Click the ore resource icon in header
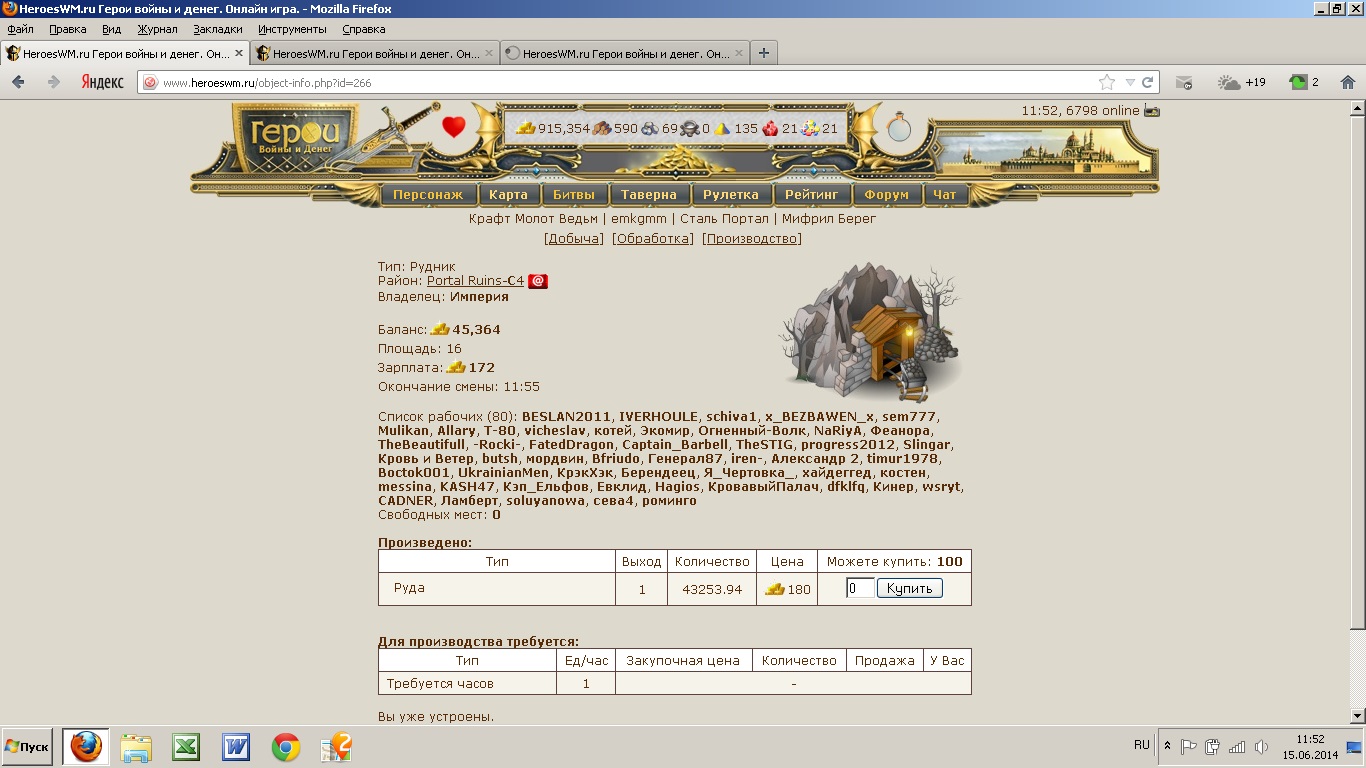Screen dimensions: 1366x768 click(650, 128)
